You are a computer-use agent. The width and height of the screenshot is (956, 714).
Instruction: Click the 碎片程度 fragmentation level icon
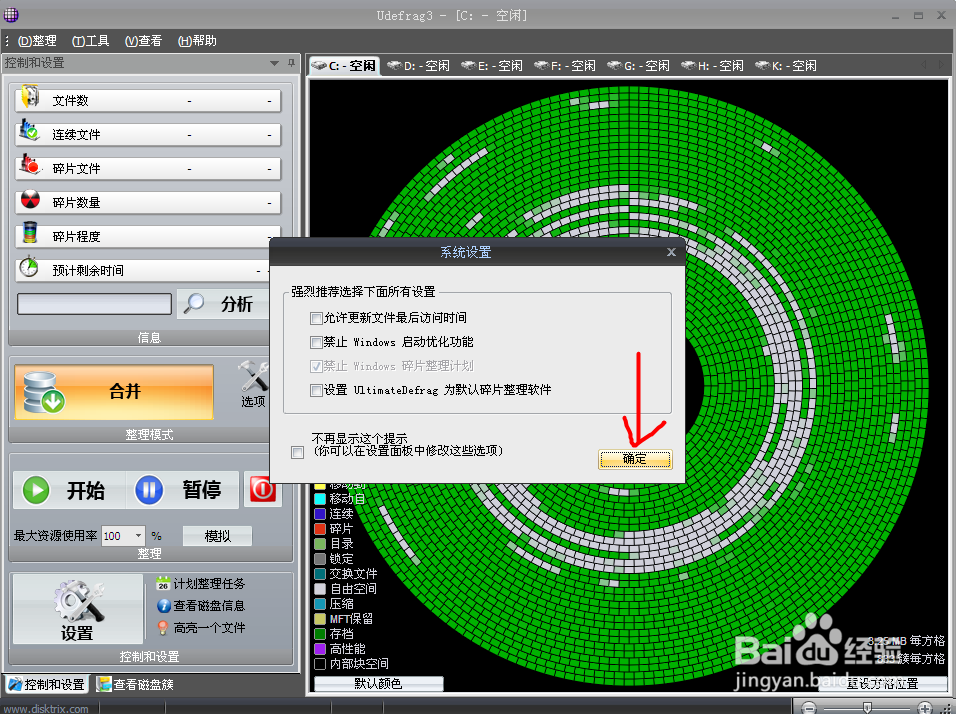(x=30, y=233)
